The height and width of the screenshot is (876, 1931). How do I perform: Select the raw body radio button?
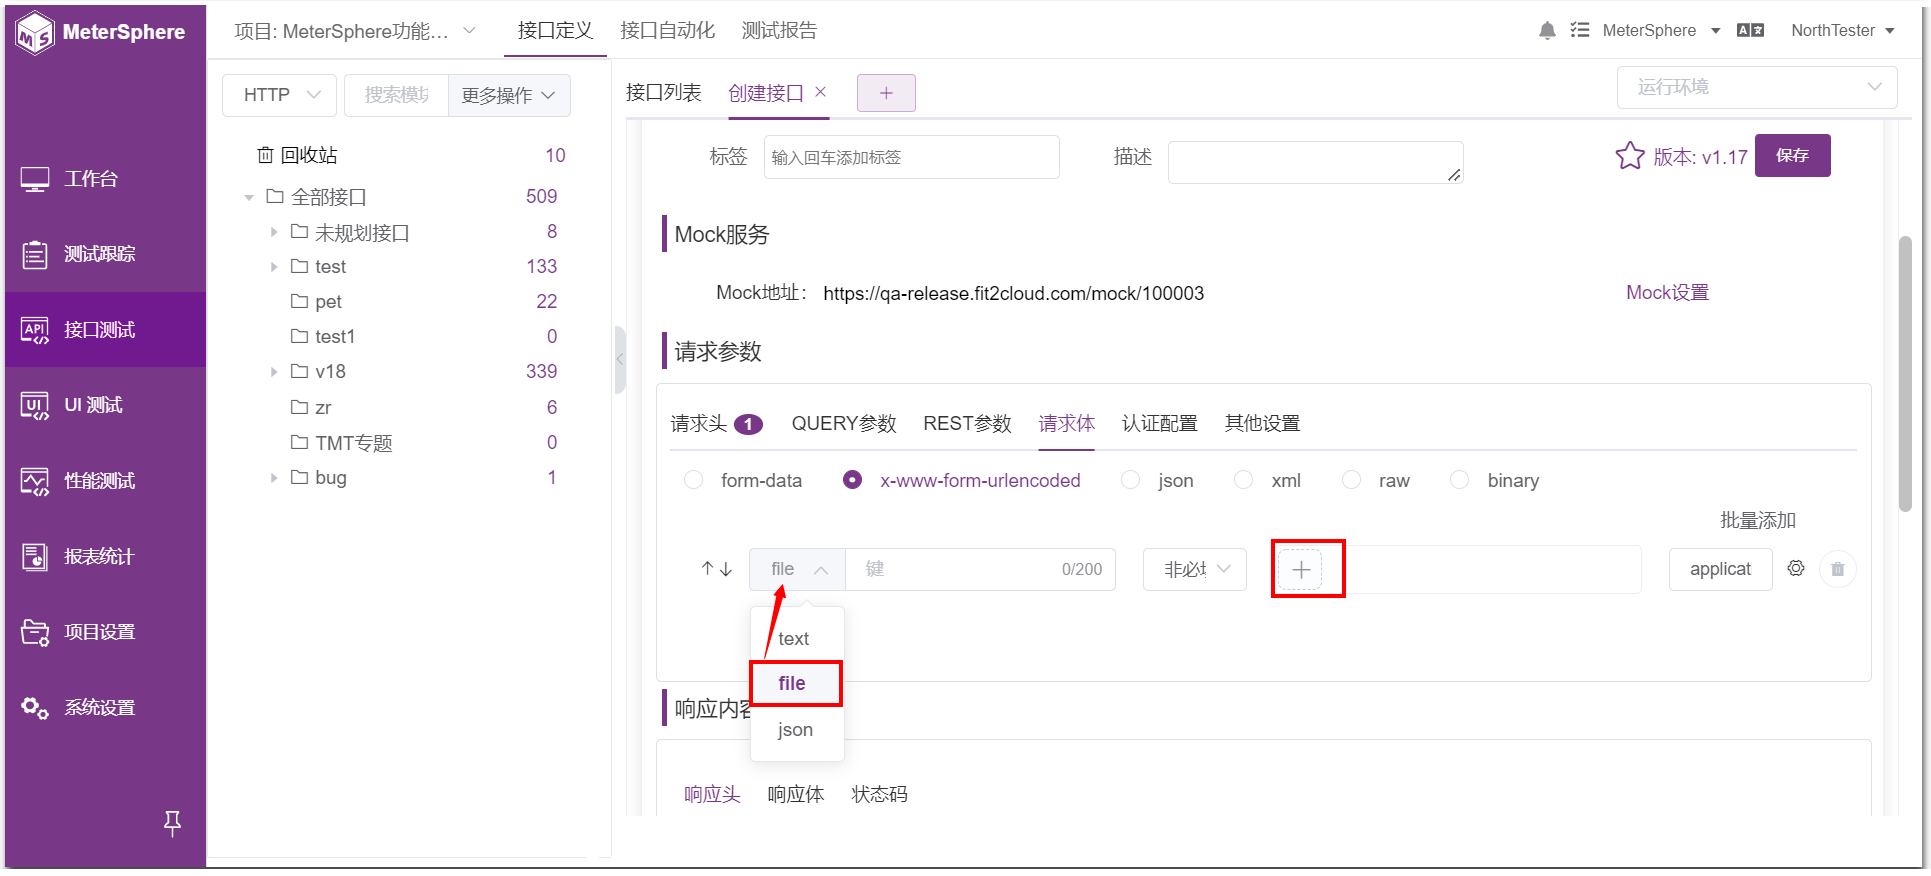1351,480
